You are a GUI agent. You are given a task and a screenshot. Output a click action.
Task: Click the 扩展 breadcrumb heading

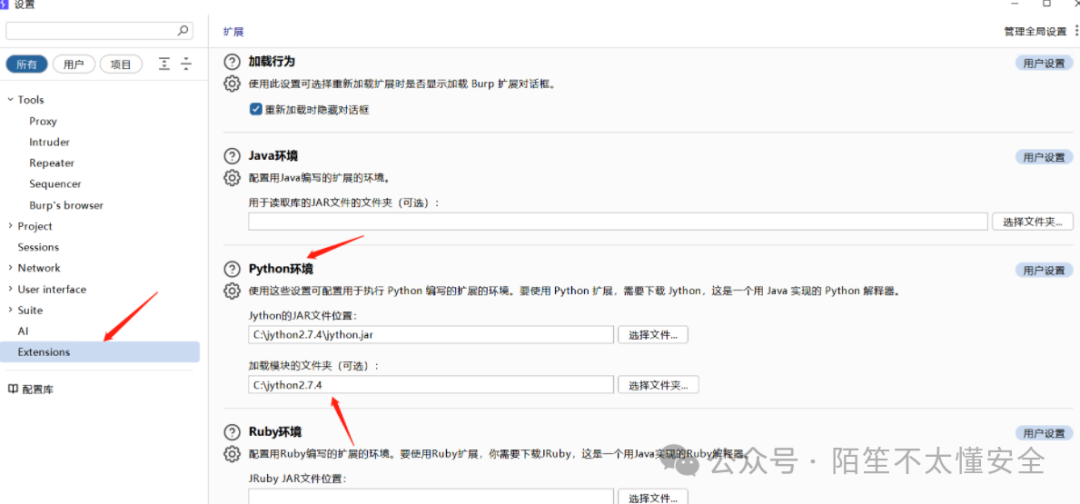233,32
